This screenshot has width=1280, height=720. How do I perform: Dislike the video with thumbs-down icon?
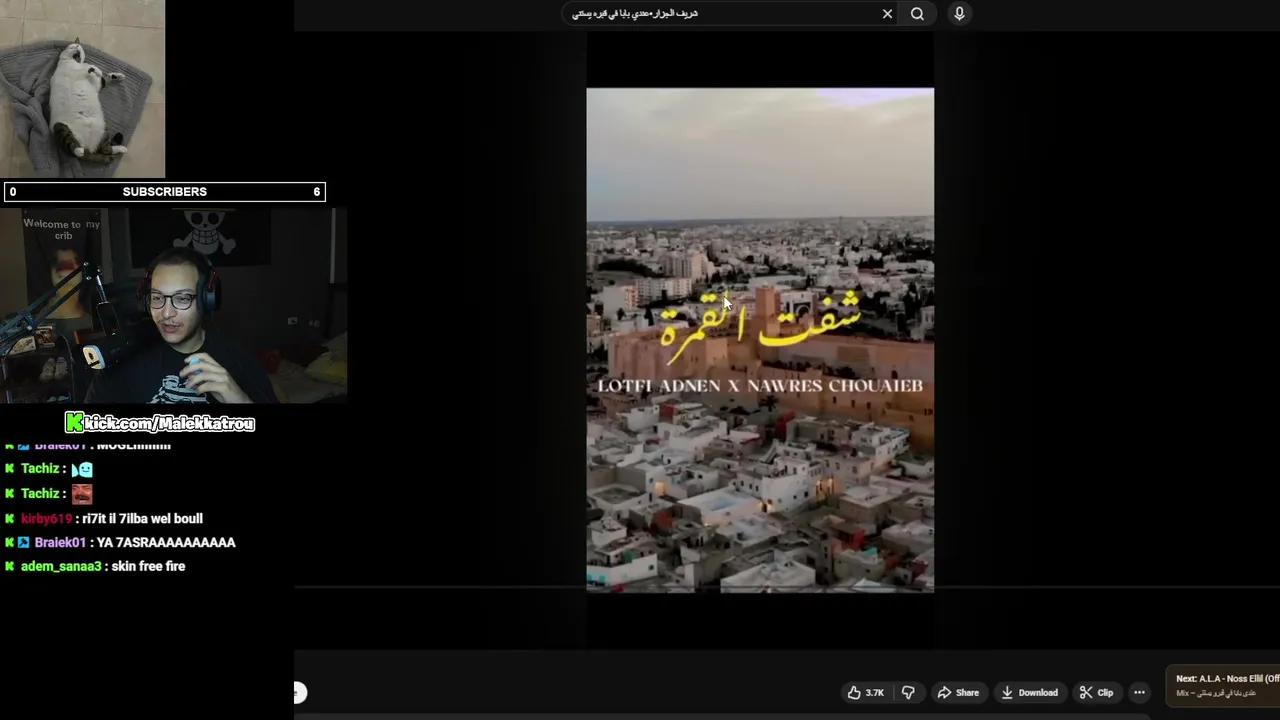[908, 692]
